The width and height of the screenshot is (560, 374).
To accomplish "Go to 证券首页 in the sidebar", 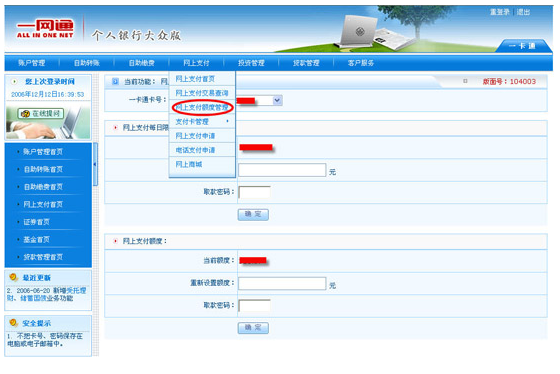I will [36, 222].
